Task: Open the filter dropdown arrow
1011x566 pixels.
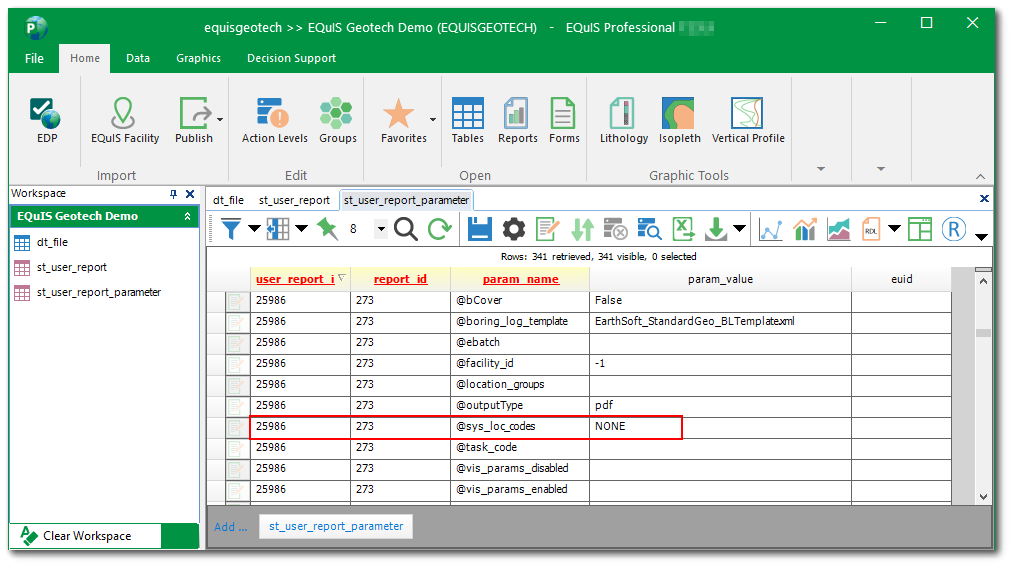Action: click(255, 228)
